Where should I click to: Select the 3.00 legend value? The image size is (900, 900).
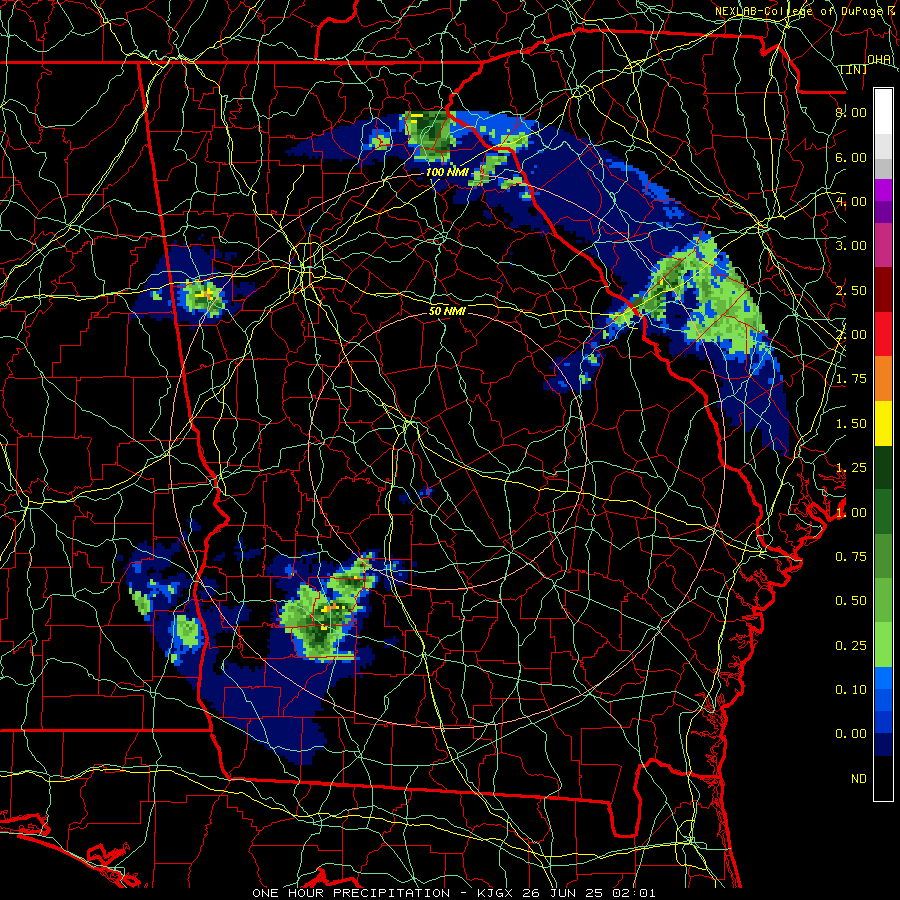coord(851,246)
